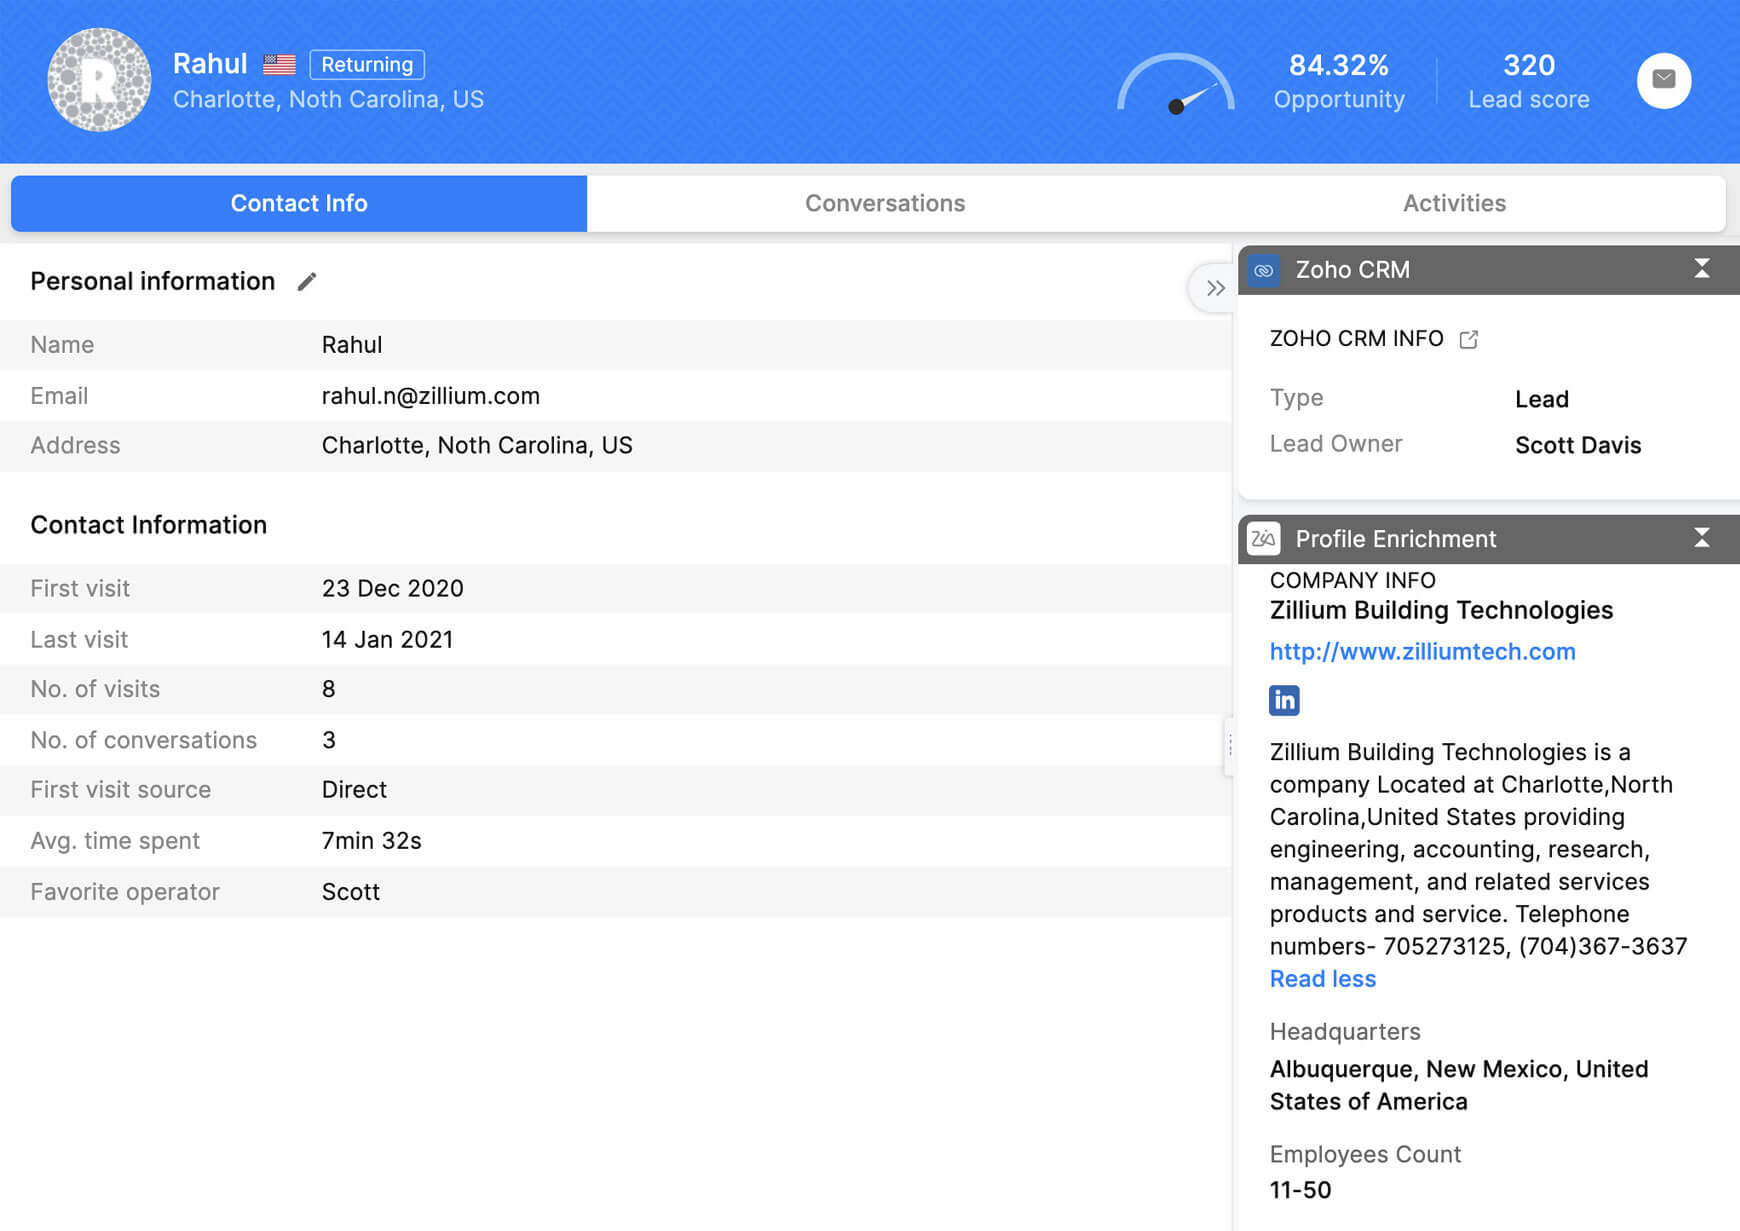Click the Zillium Building Technologies company name
Viewport: 1740px width, 1231px height.
pyautogui.click(x=1441, y=610)
